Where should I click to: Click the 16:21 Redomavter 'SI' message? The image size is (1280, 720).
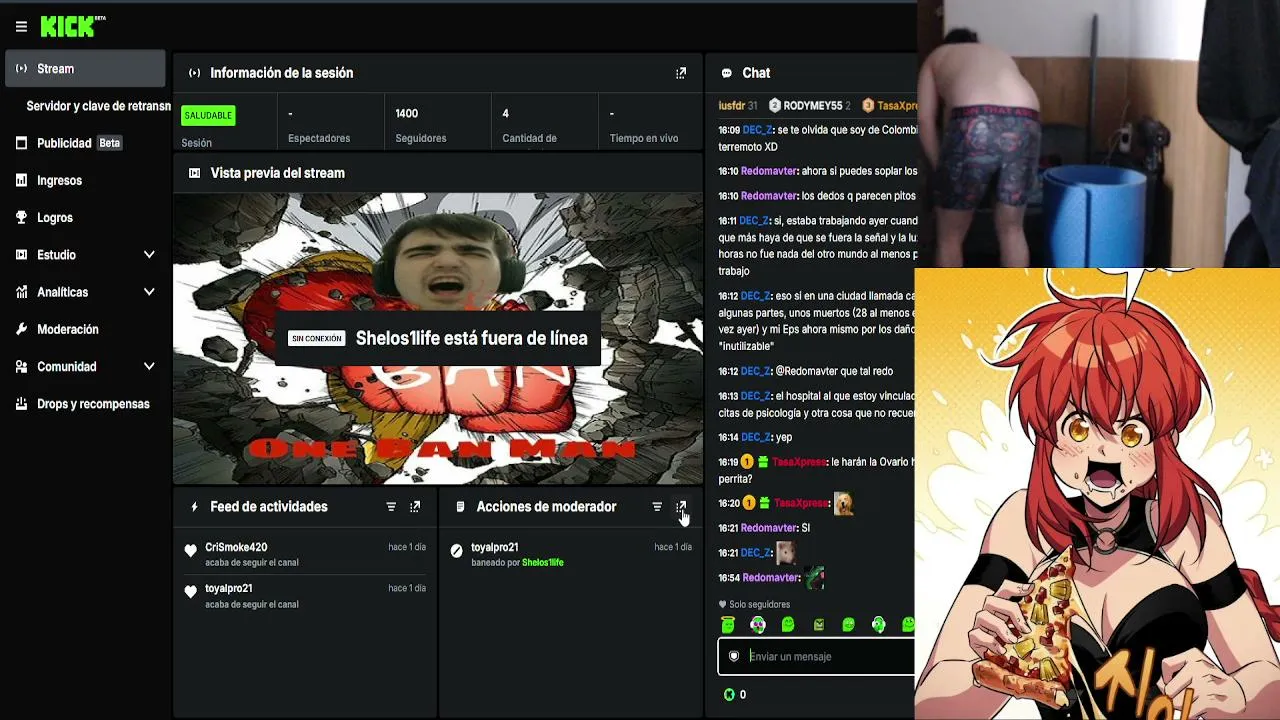coord(764,528)
